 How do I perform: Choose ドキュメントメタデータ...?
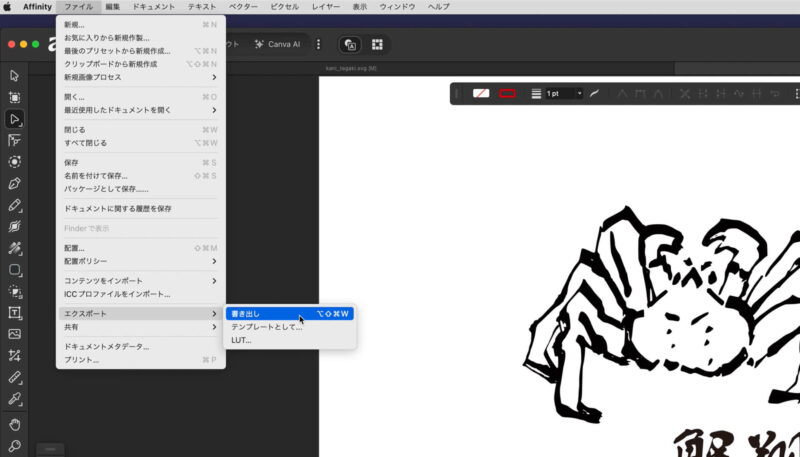[x=141, y=347]
